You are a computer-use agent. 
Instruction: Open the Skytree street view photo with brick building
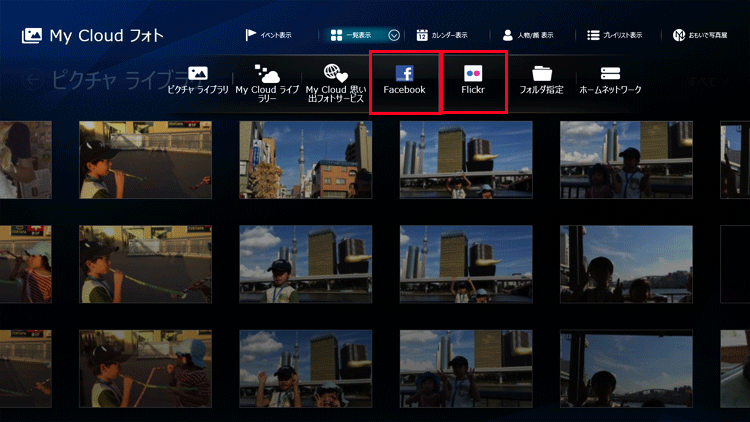tap(306, 160)
